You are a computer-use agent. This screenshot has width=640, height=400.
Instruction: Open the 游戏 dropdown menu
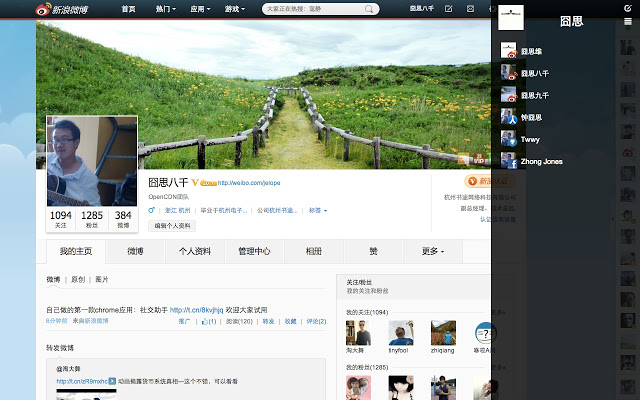[235, 9]
